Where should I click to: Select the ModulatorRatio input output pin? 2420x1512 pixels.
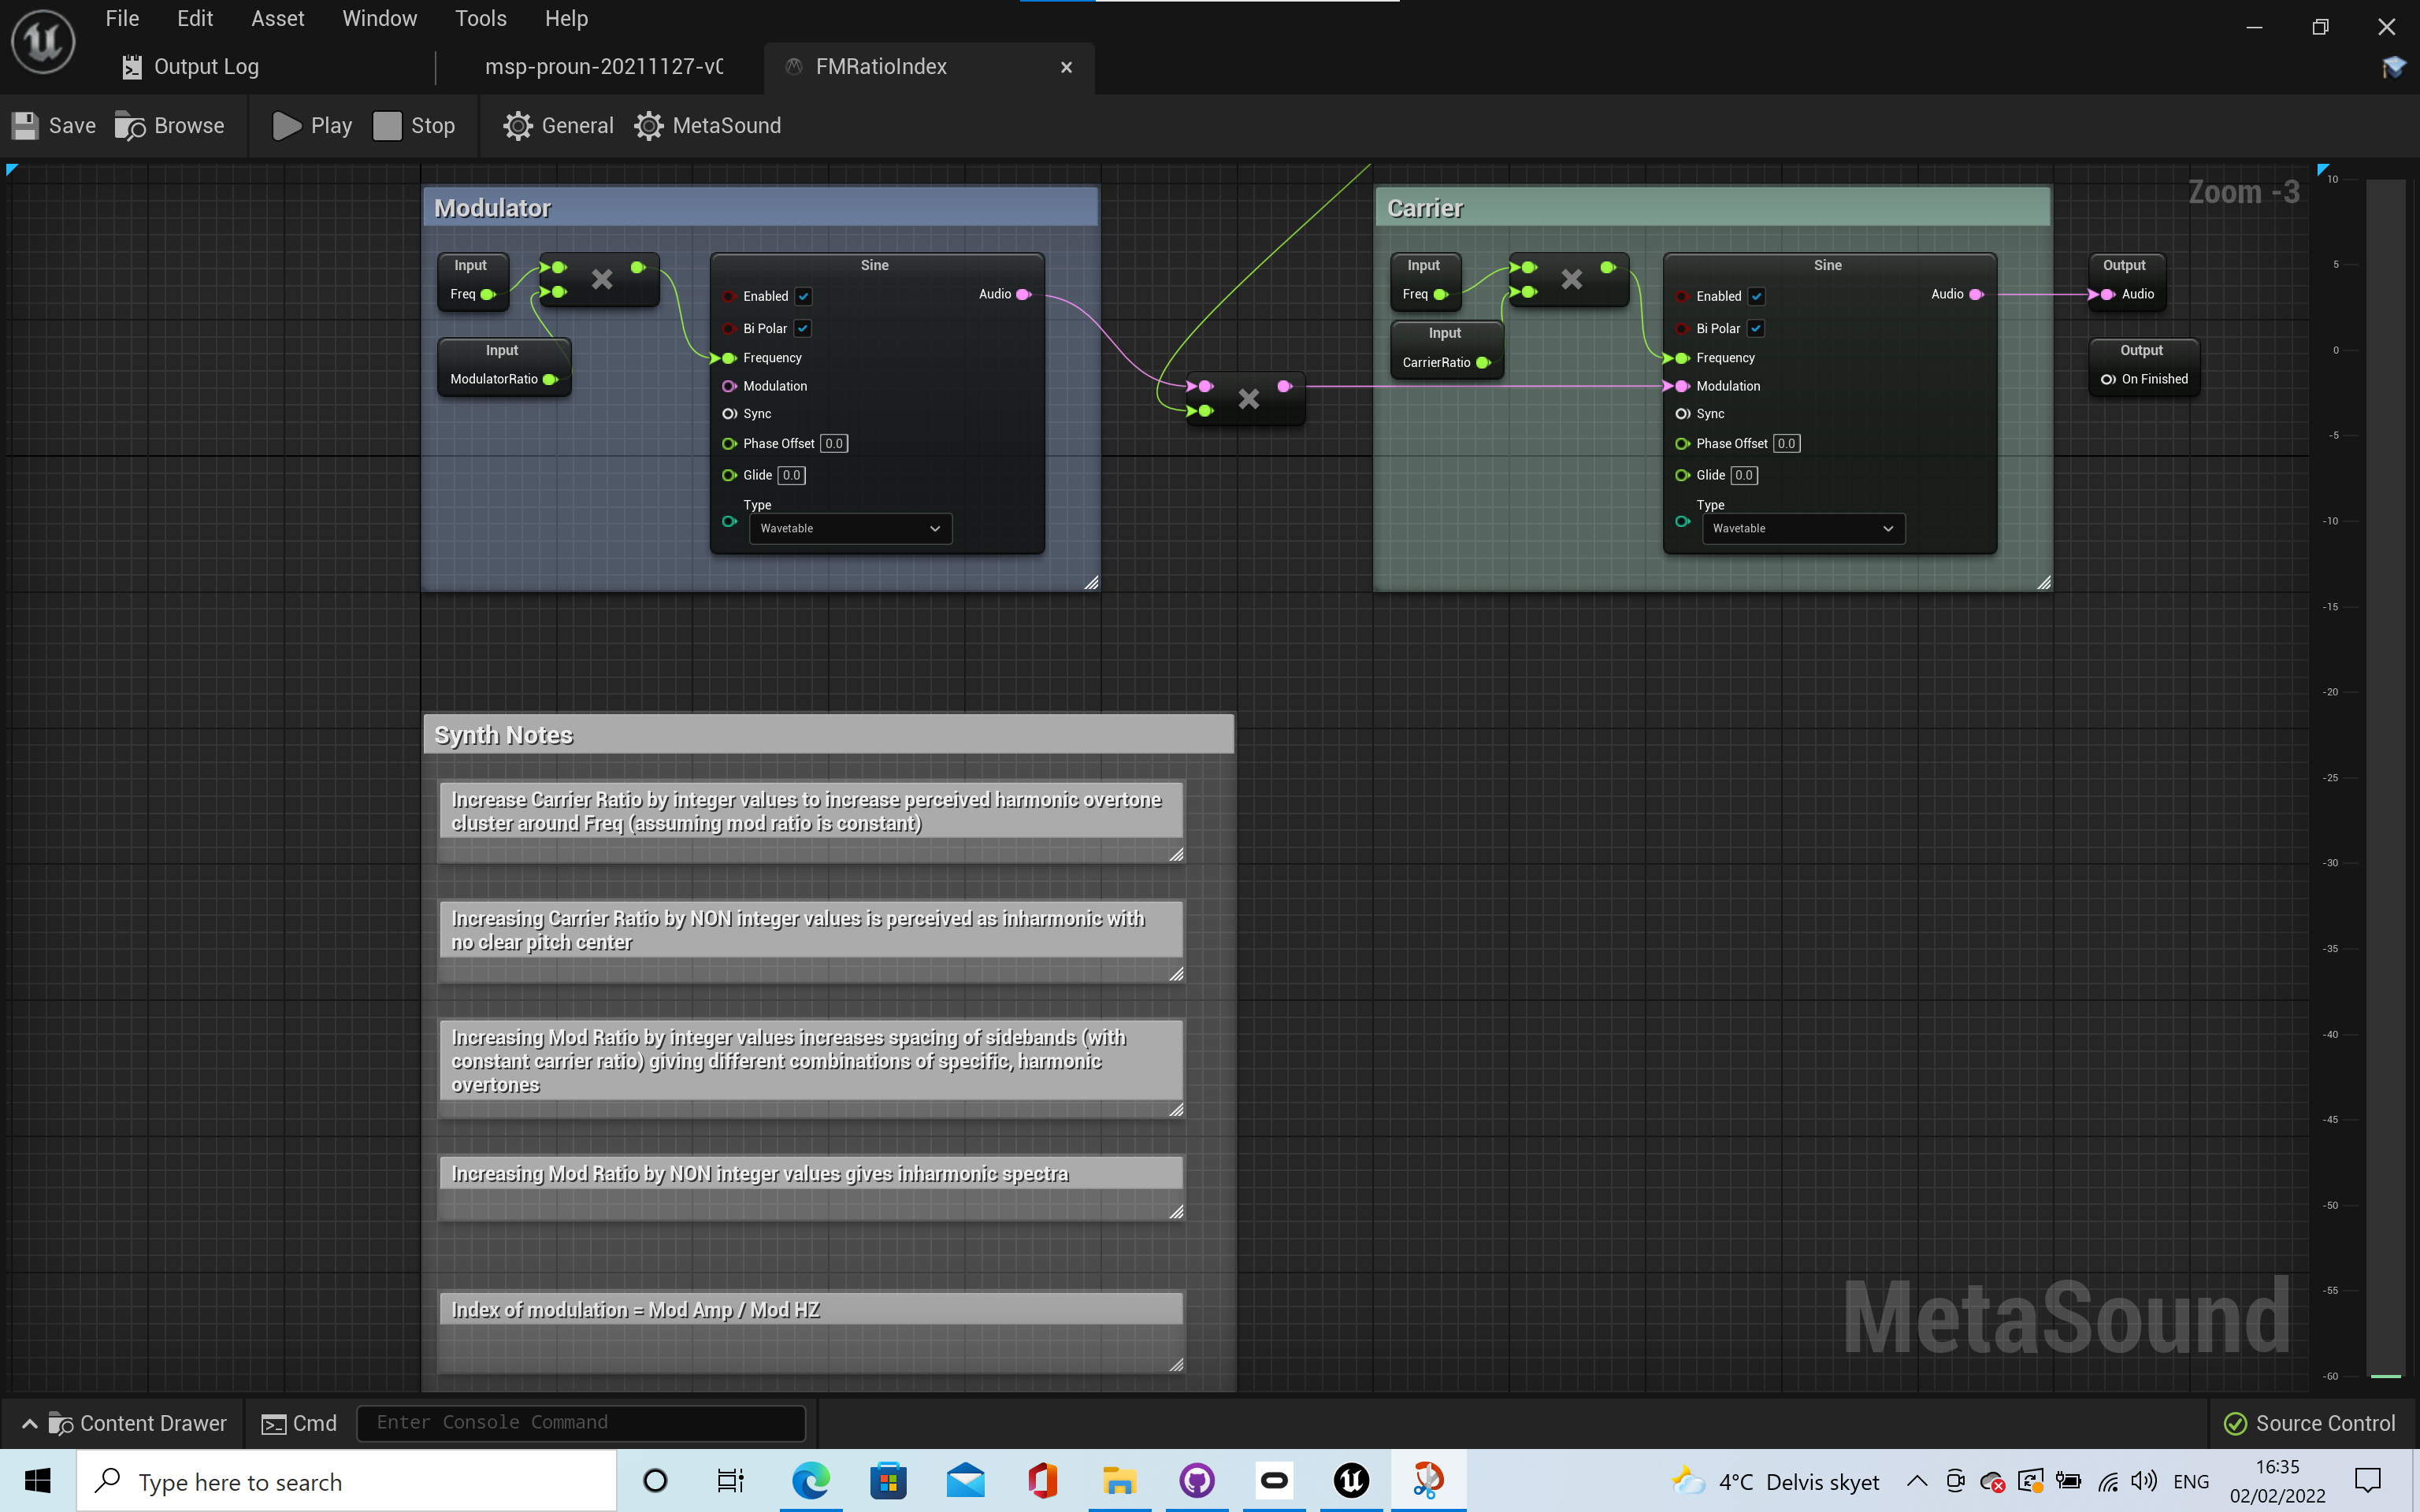(550, 379)
